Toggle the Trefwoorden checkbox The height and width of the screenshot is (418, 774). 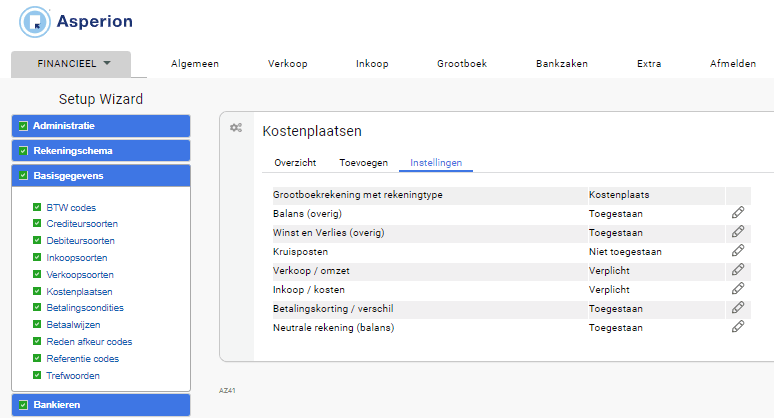click(37, 375)
